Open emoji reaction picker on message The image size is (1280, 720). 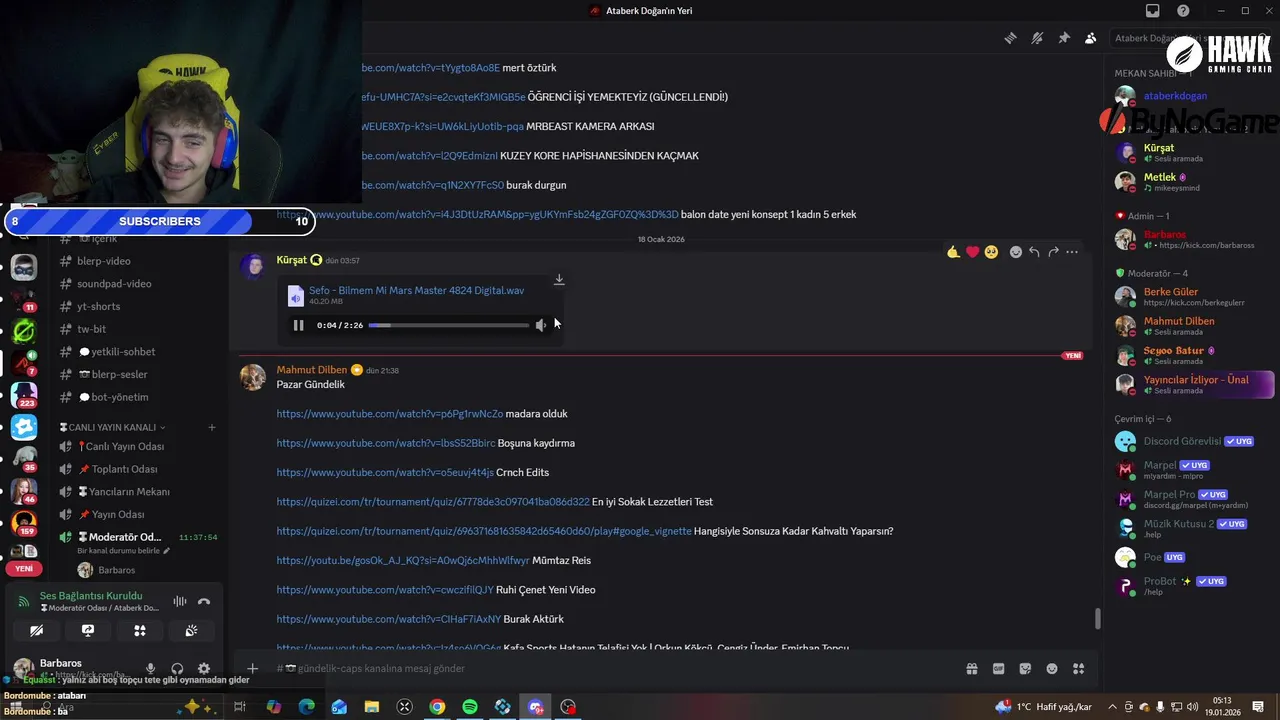1016,252
